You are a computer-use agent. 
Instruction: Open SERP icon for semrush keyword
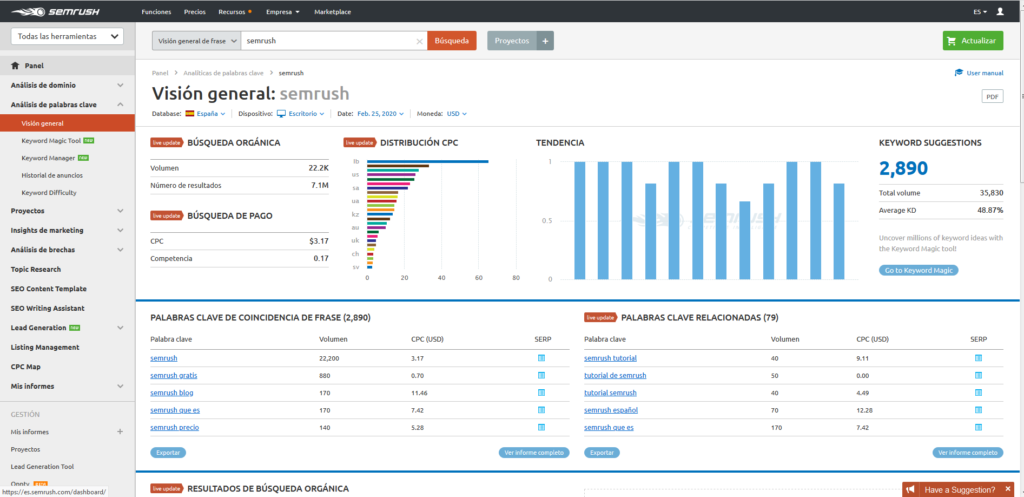click(x=541, y=358)
